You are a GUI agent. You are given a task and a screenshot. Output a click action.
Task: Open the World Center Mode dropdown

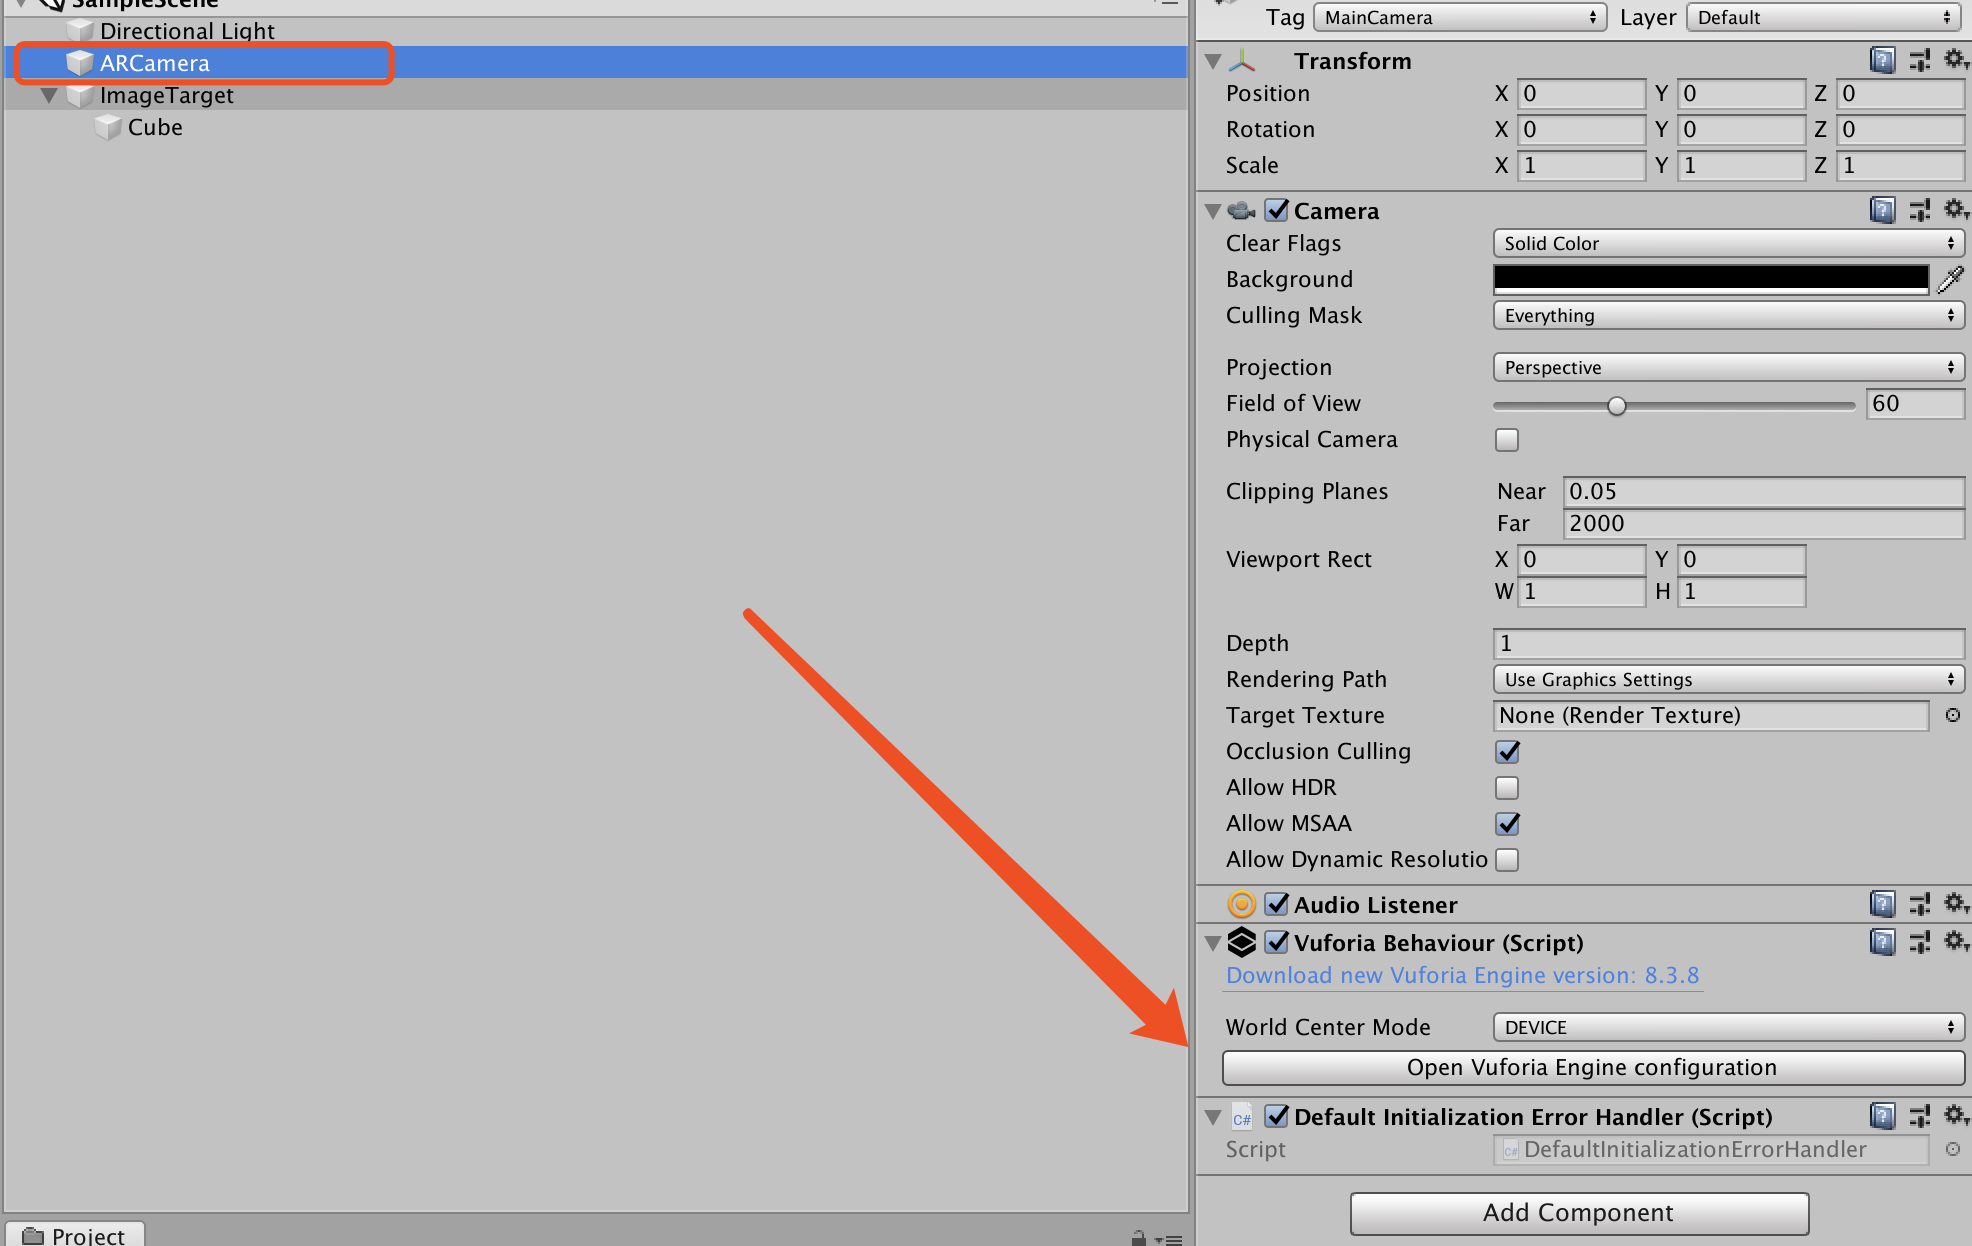tap(1727, 1027)
